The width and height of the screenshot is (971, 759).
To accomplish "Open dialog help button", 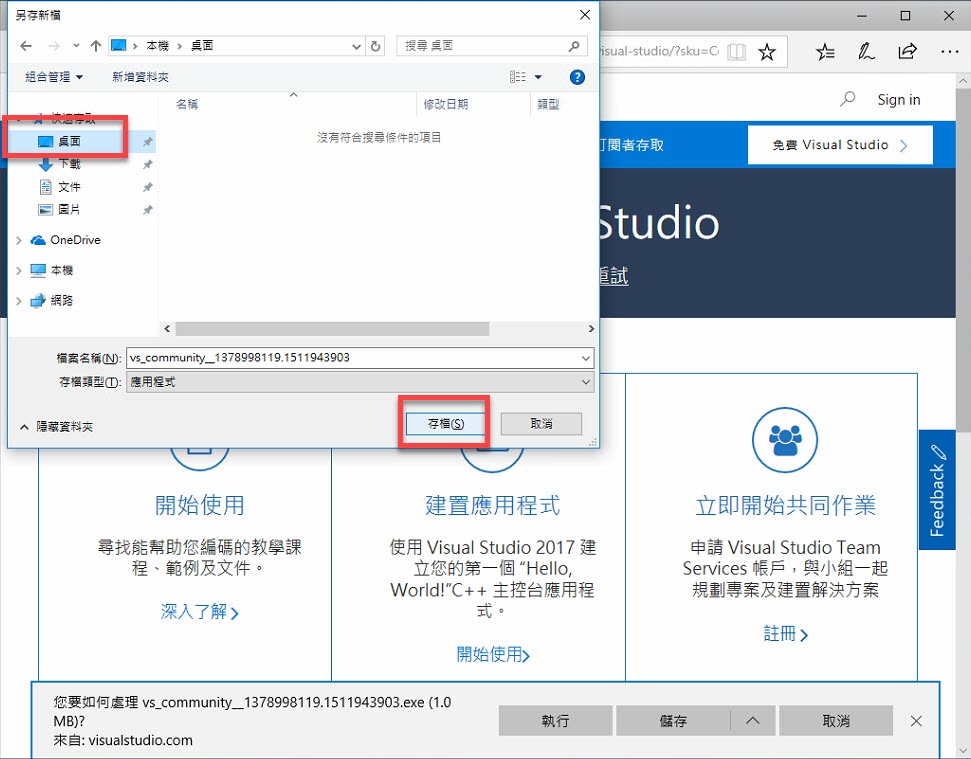I will tap(577, 77).
